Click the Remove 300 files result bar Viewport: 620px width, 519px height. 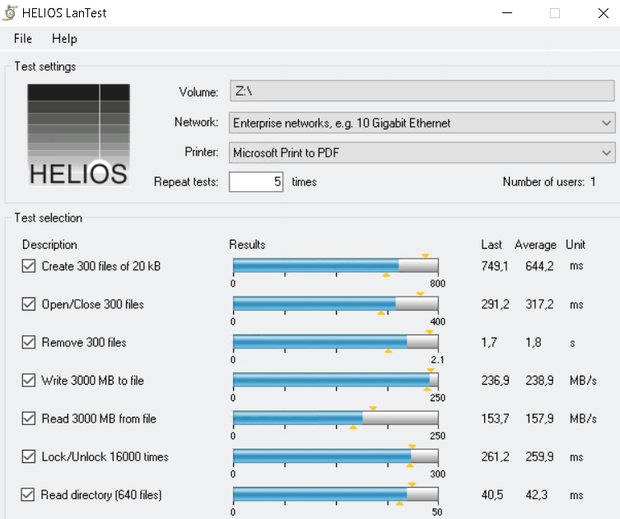[336, 342]
